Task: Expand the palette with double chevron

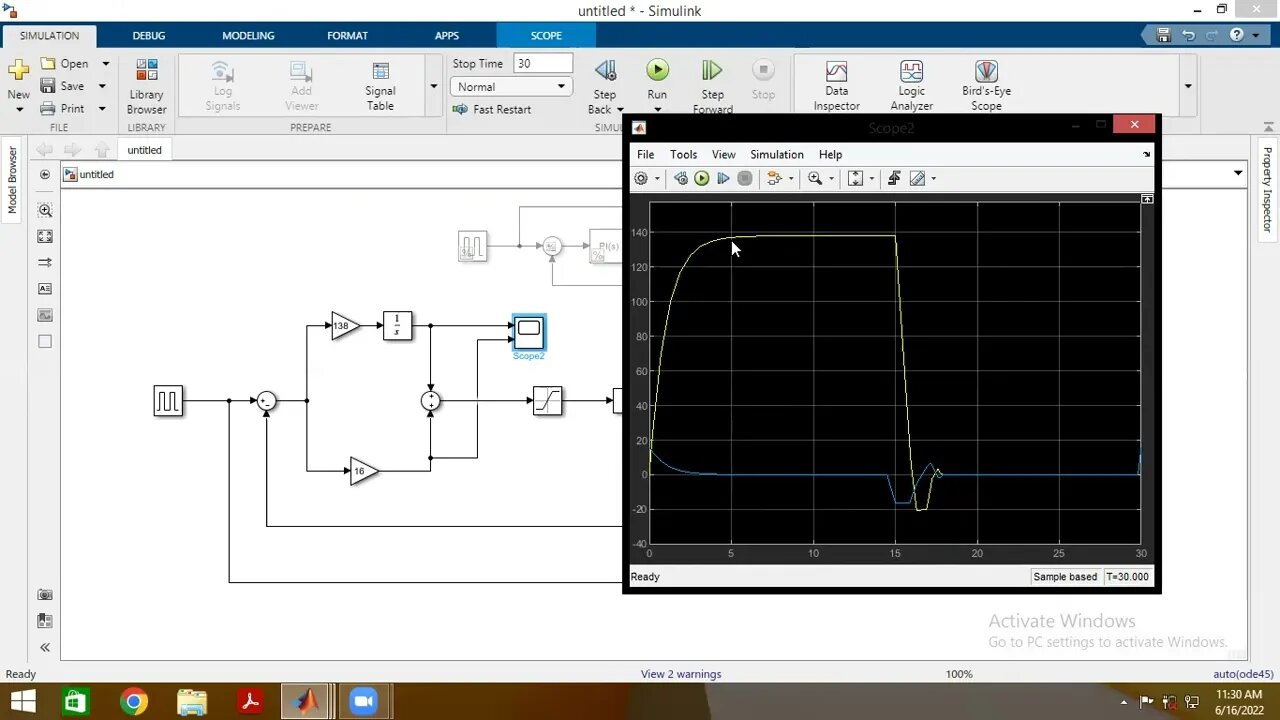Action: pyautogui.click(x=45, y=647)
